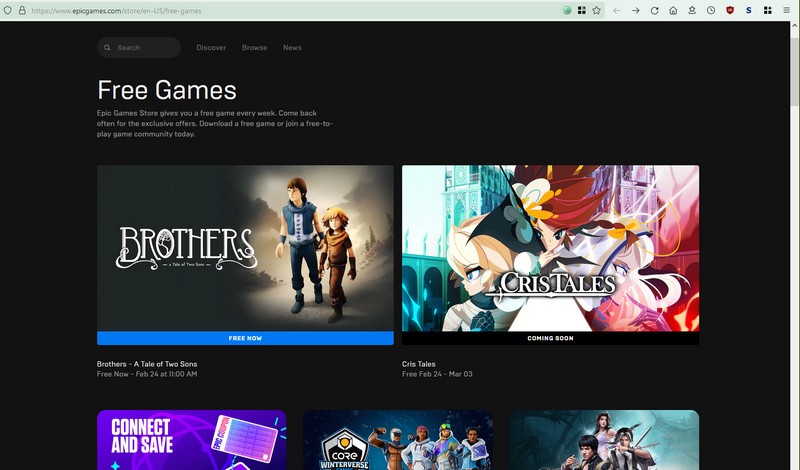
Task: Open the News tab in store navigation
Action: [x=292, y=48]
